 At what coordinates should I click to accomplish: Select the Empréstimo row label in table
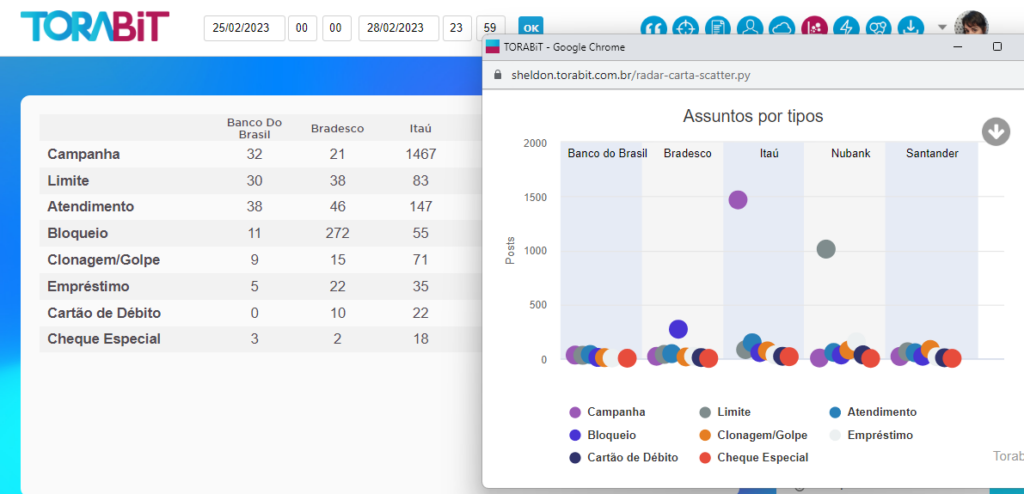point(88,287)
